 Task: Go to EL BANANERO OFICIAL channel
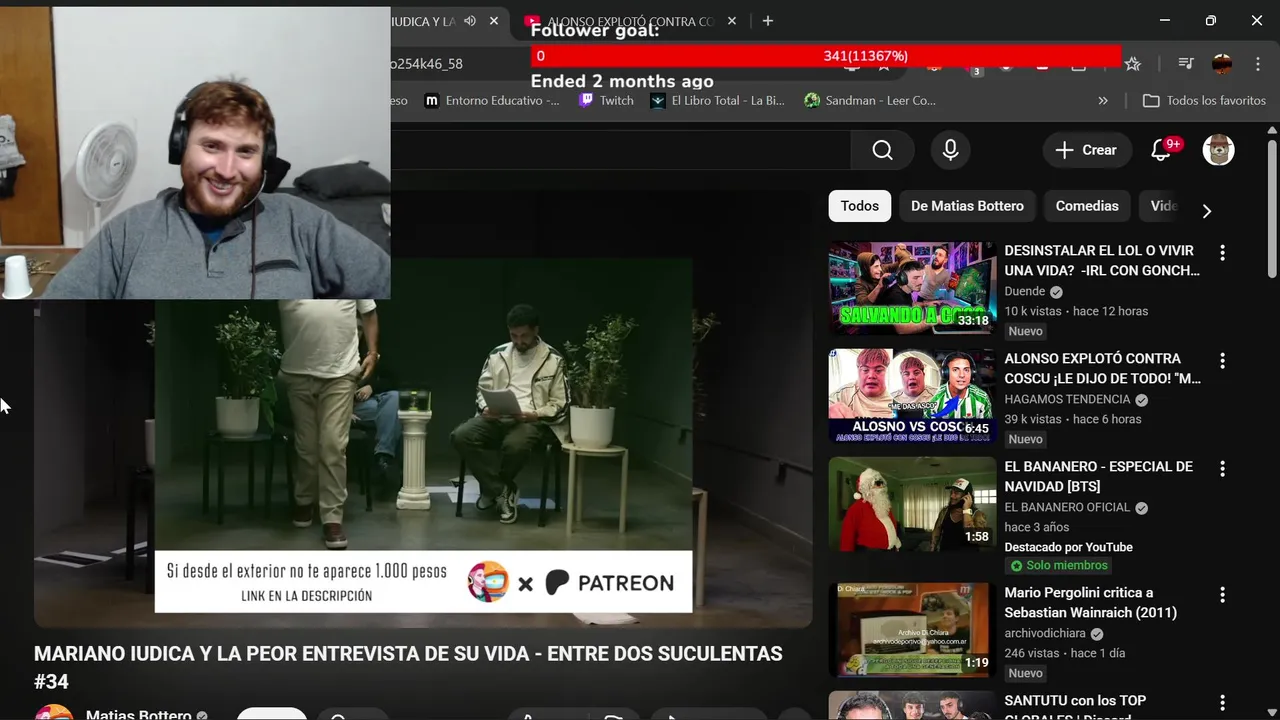pyautogui.click(x=1067, y=507)
